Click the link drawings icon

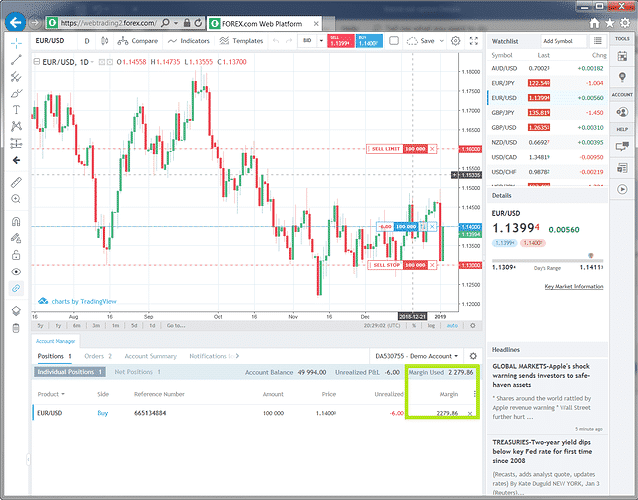[x=16, y=288]
